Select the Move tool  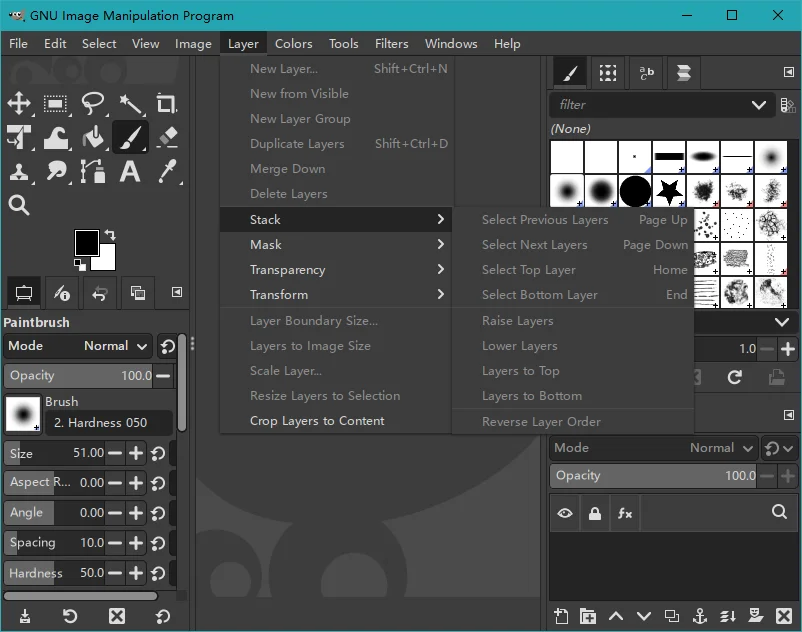click(x=19, y=103)
